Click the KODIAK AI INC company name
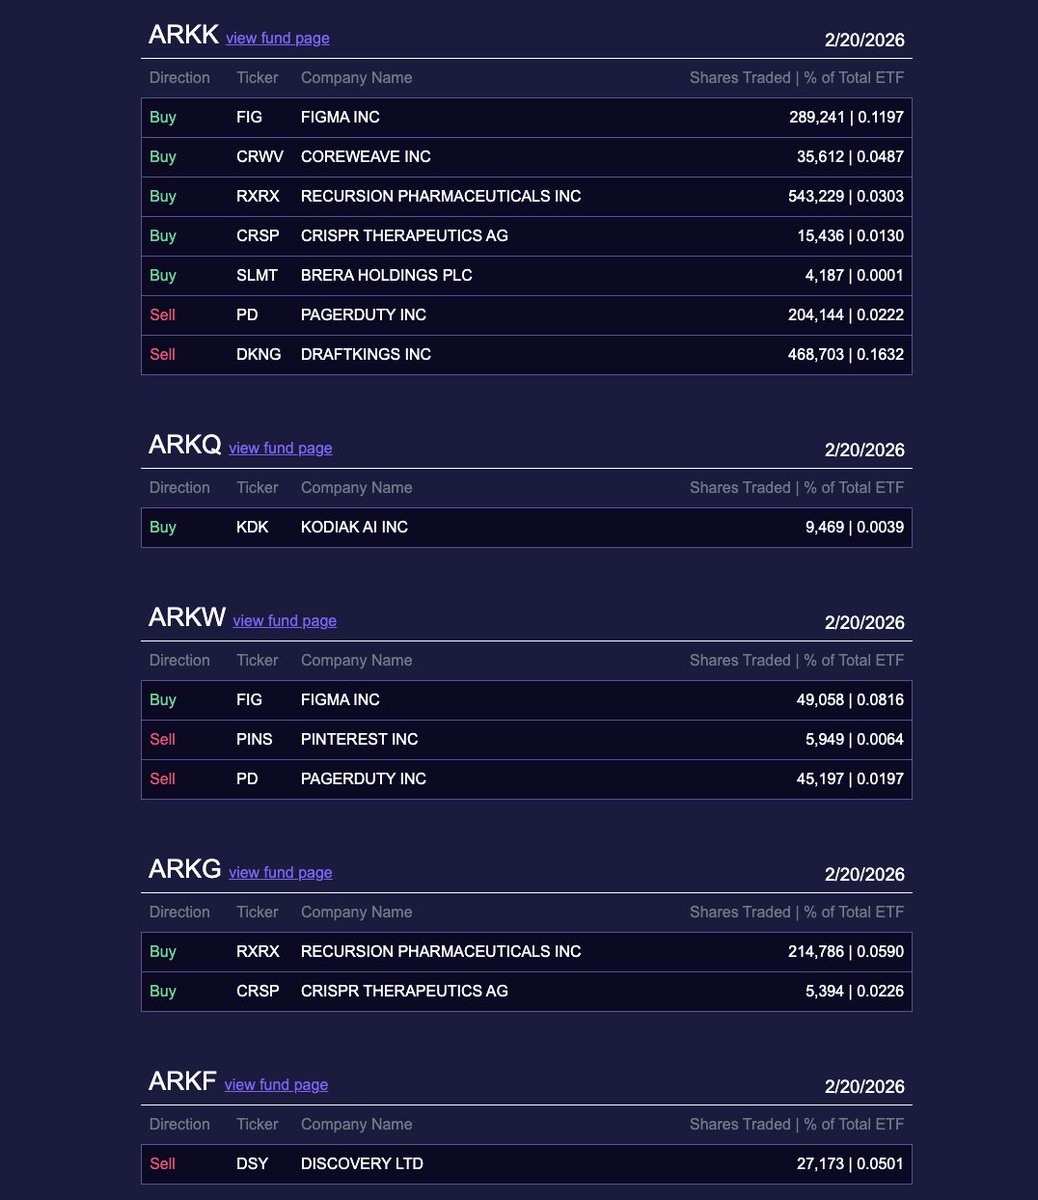Viewport: 1038px width, 1200px height. (x=354, y=527)
